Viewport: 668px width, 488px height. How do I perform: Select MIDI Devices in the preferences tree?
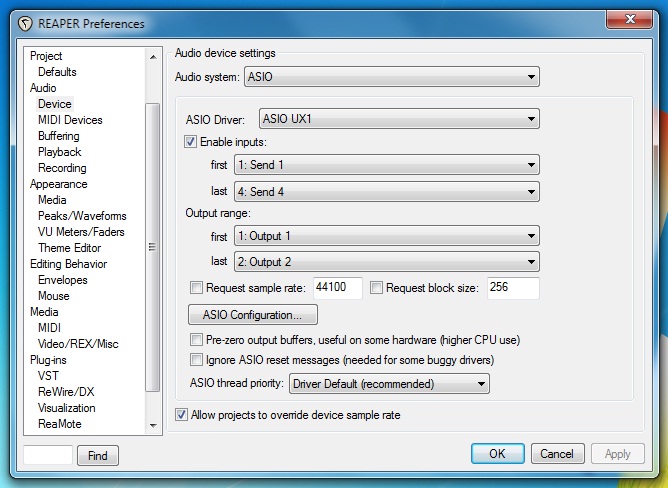pos(70,120)
